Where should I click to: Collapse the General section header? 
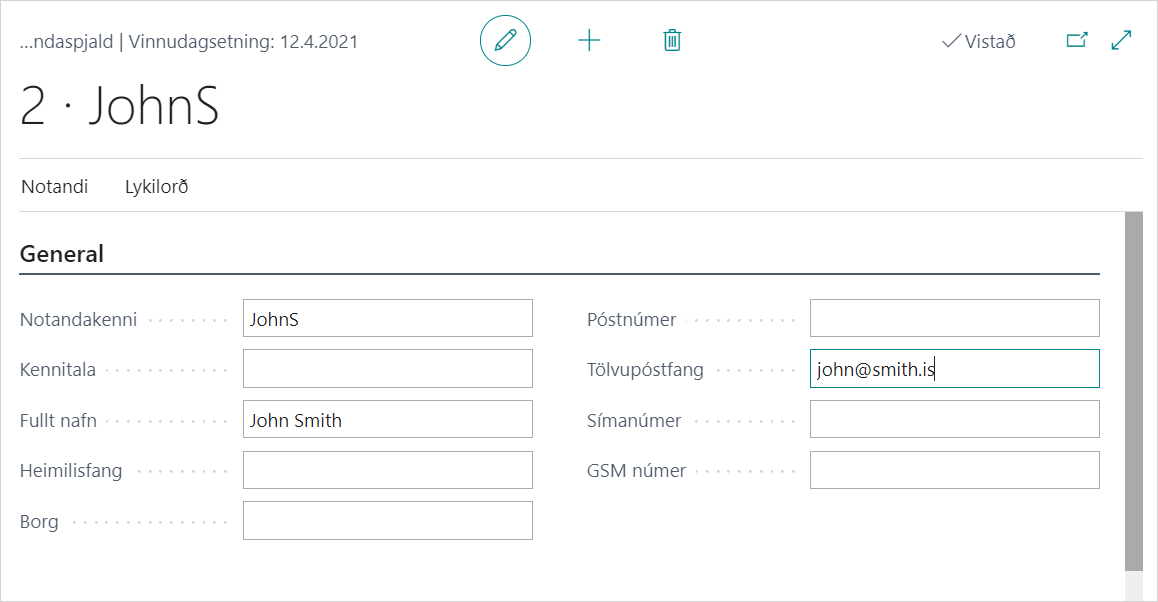point(62,254)
